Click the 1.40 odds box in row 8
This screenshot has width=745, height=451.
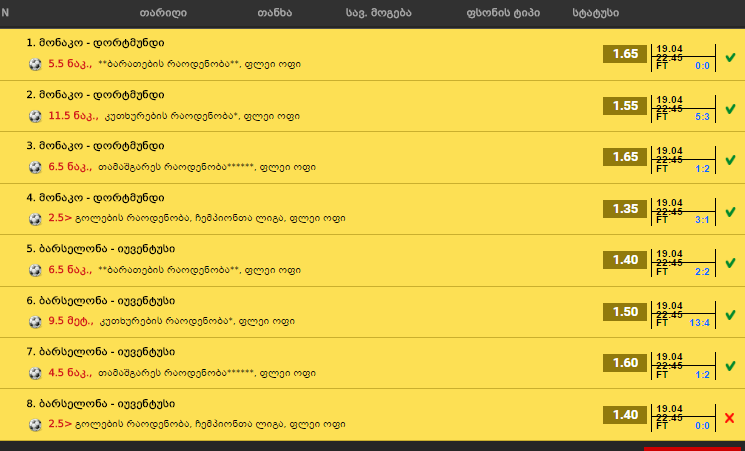pyautogui.click(x=625, y=415)
